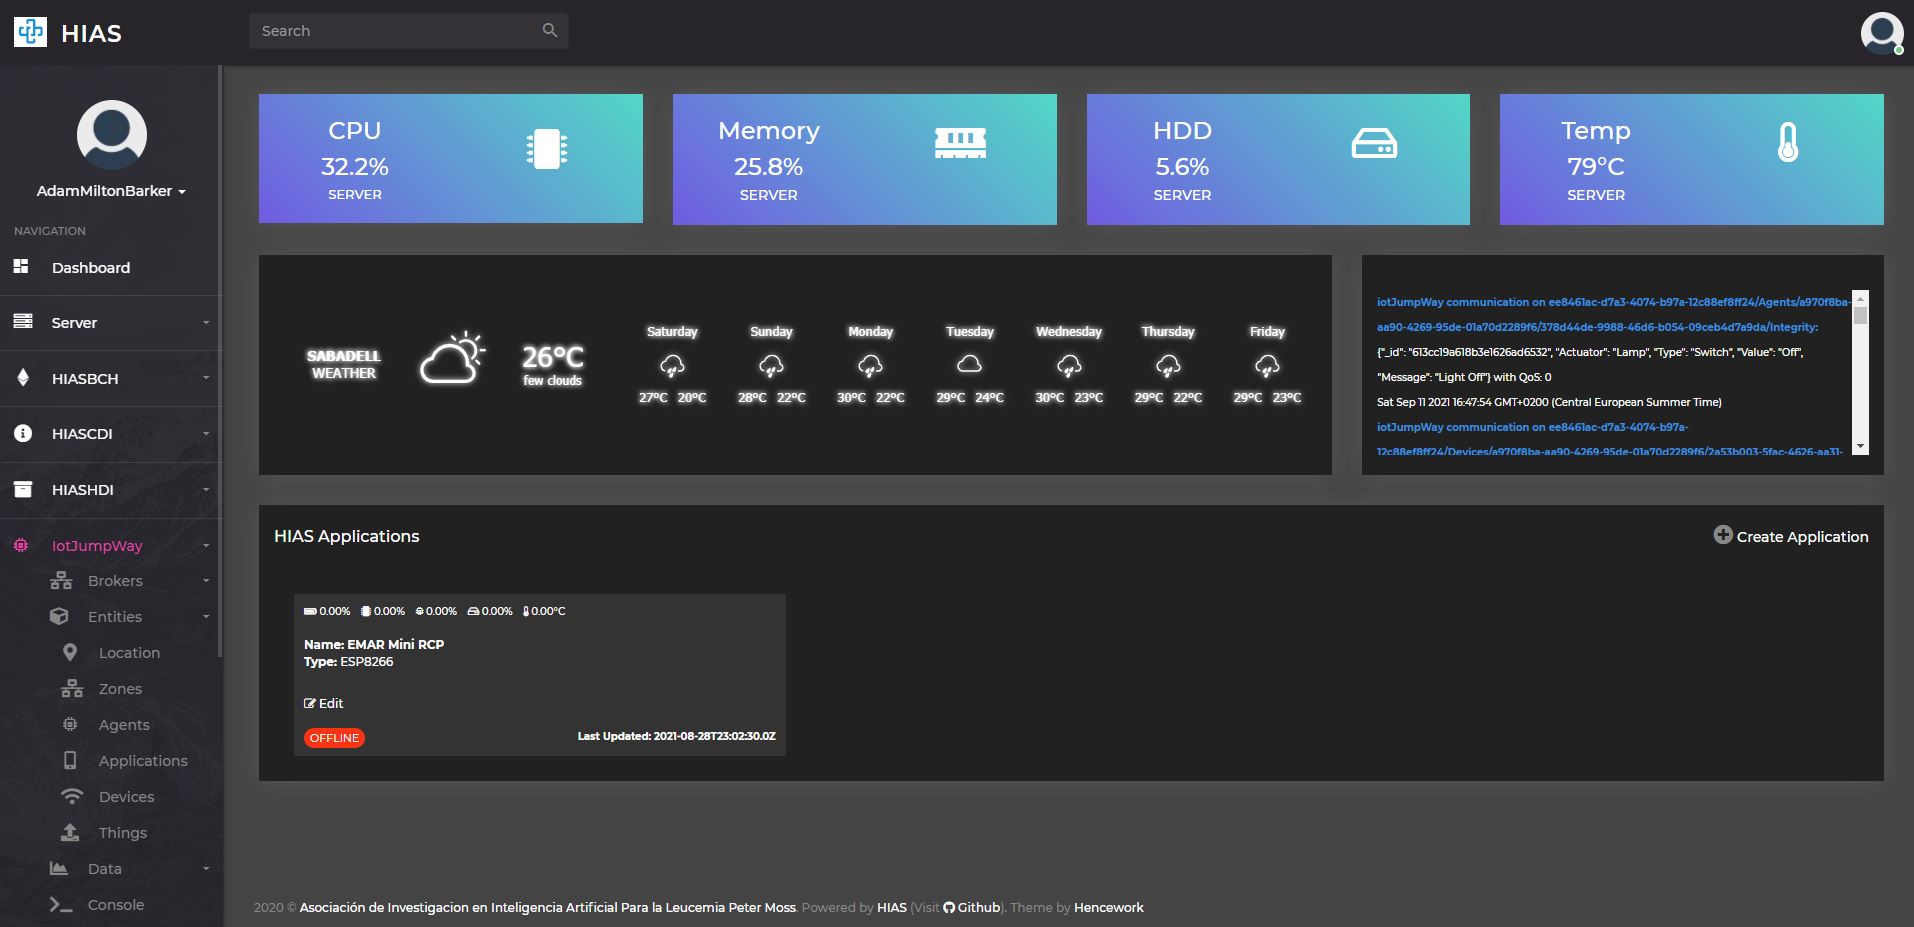Click the Things upload icon

coord(70,832)
